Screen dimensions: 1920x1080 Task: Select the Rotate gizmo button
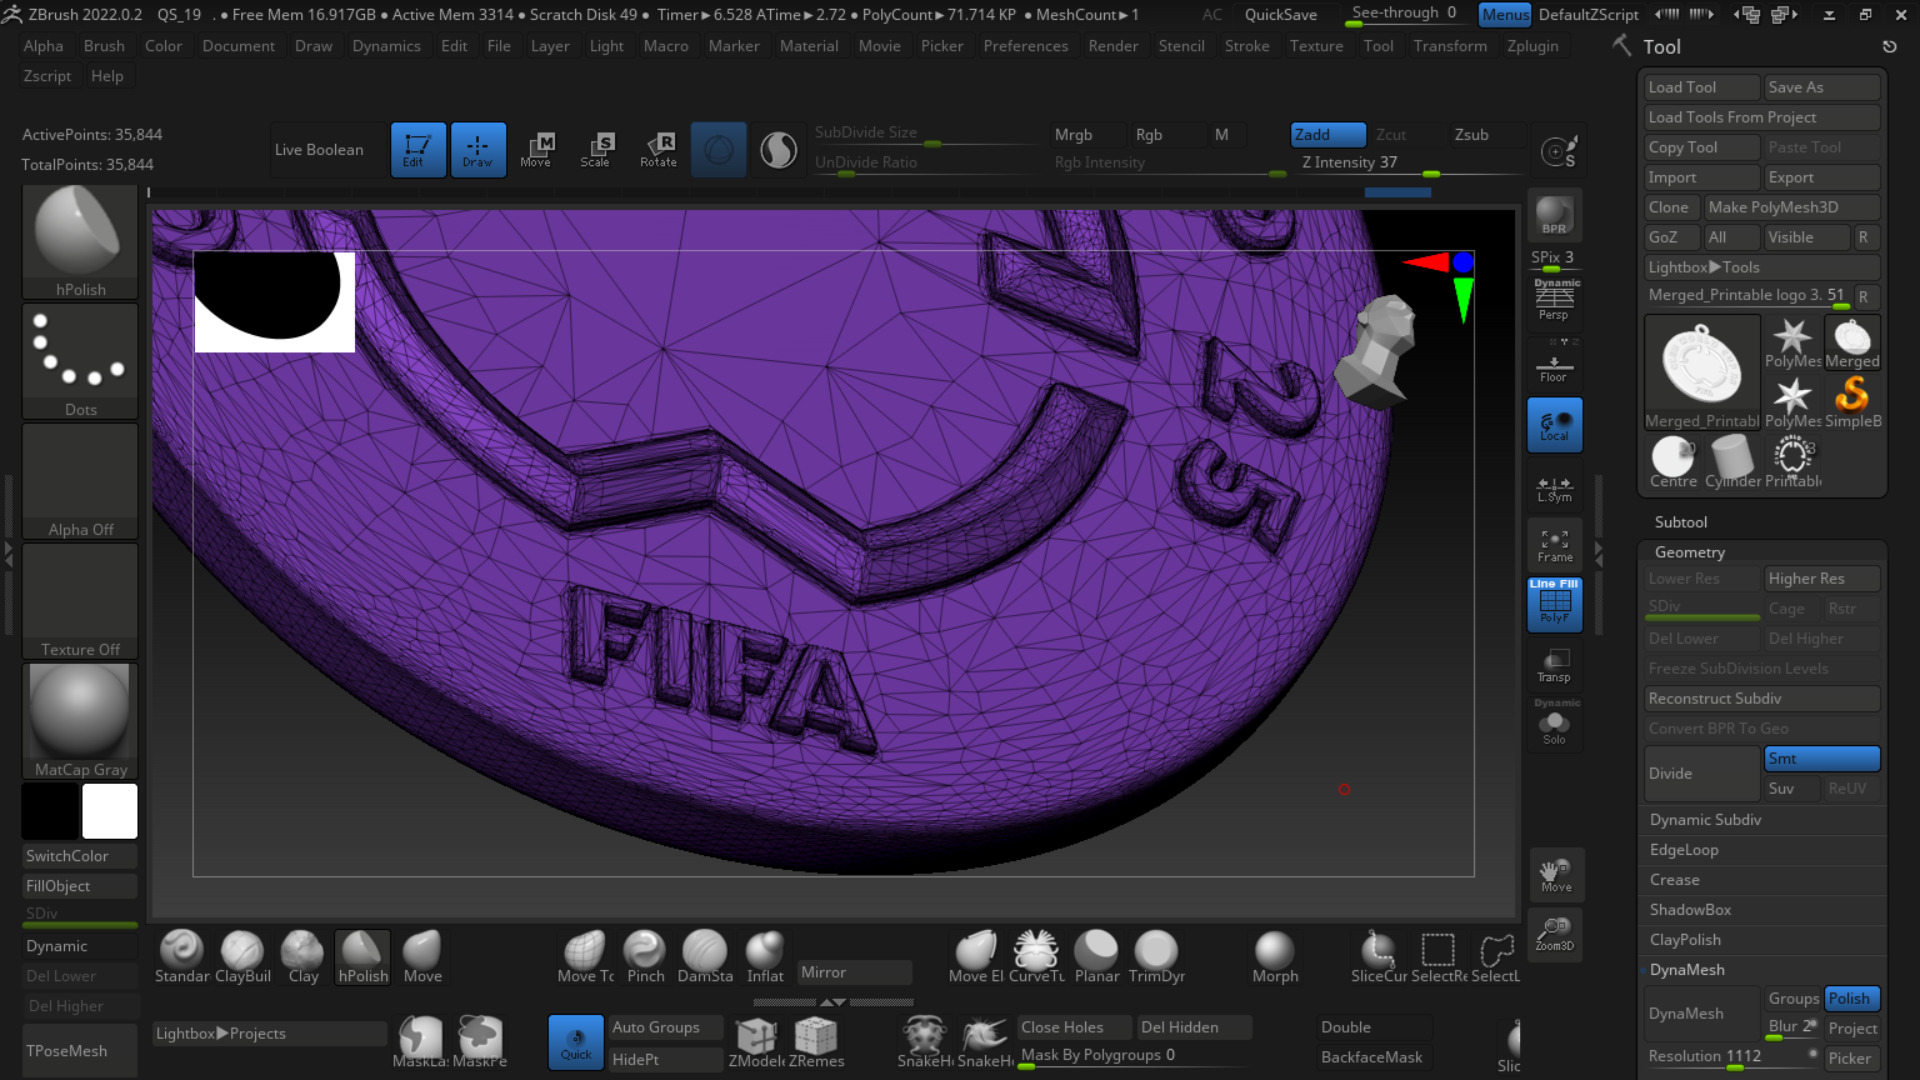[x=658, y=150]
